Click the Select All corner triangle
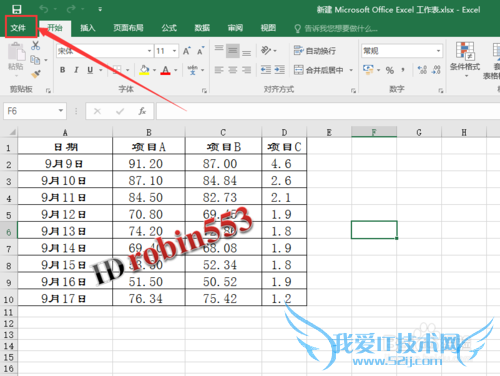Image resolution: width=500 pixels, height=376 pixels. click(x=12, y=132)
